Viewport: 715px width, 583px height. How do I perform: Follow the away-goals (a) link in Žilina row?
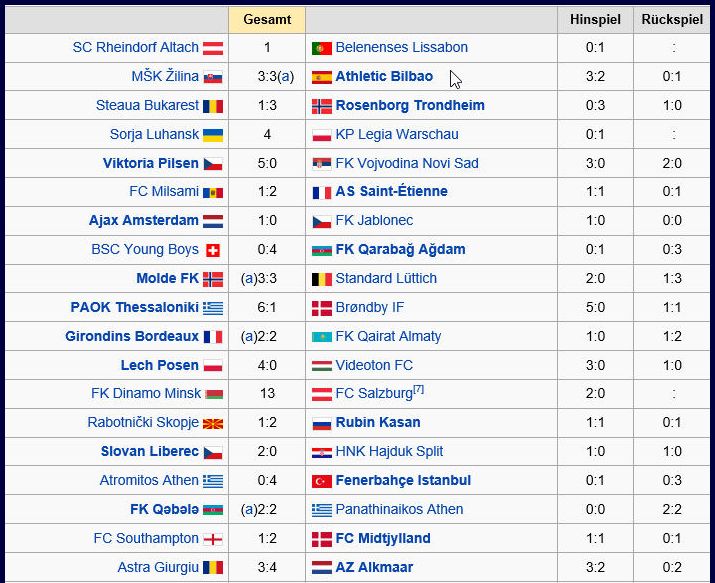click(286, 77)
